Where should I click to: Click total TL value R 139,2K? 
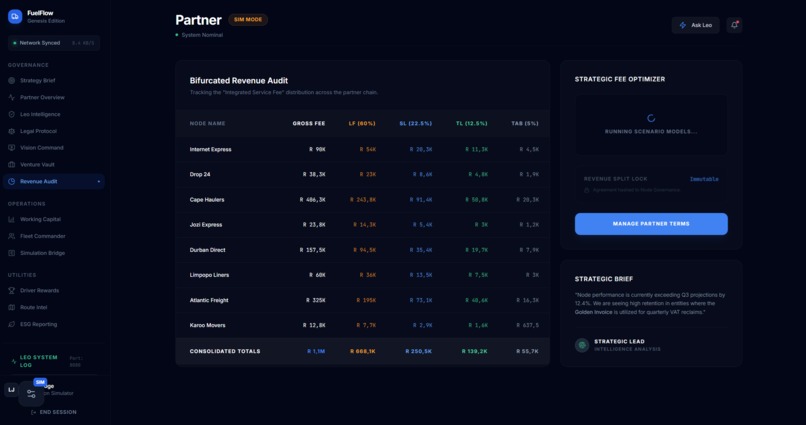coord(474,352)
